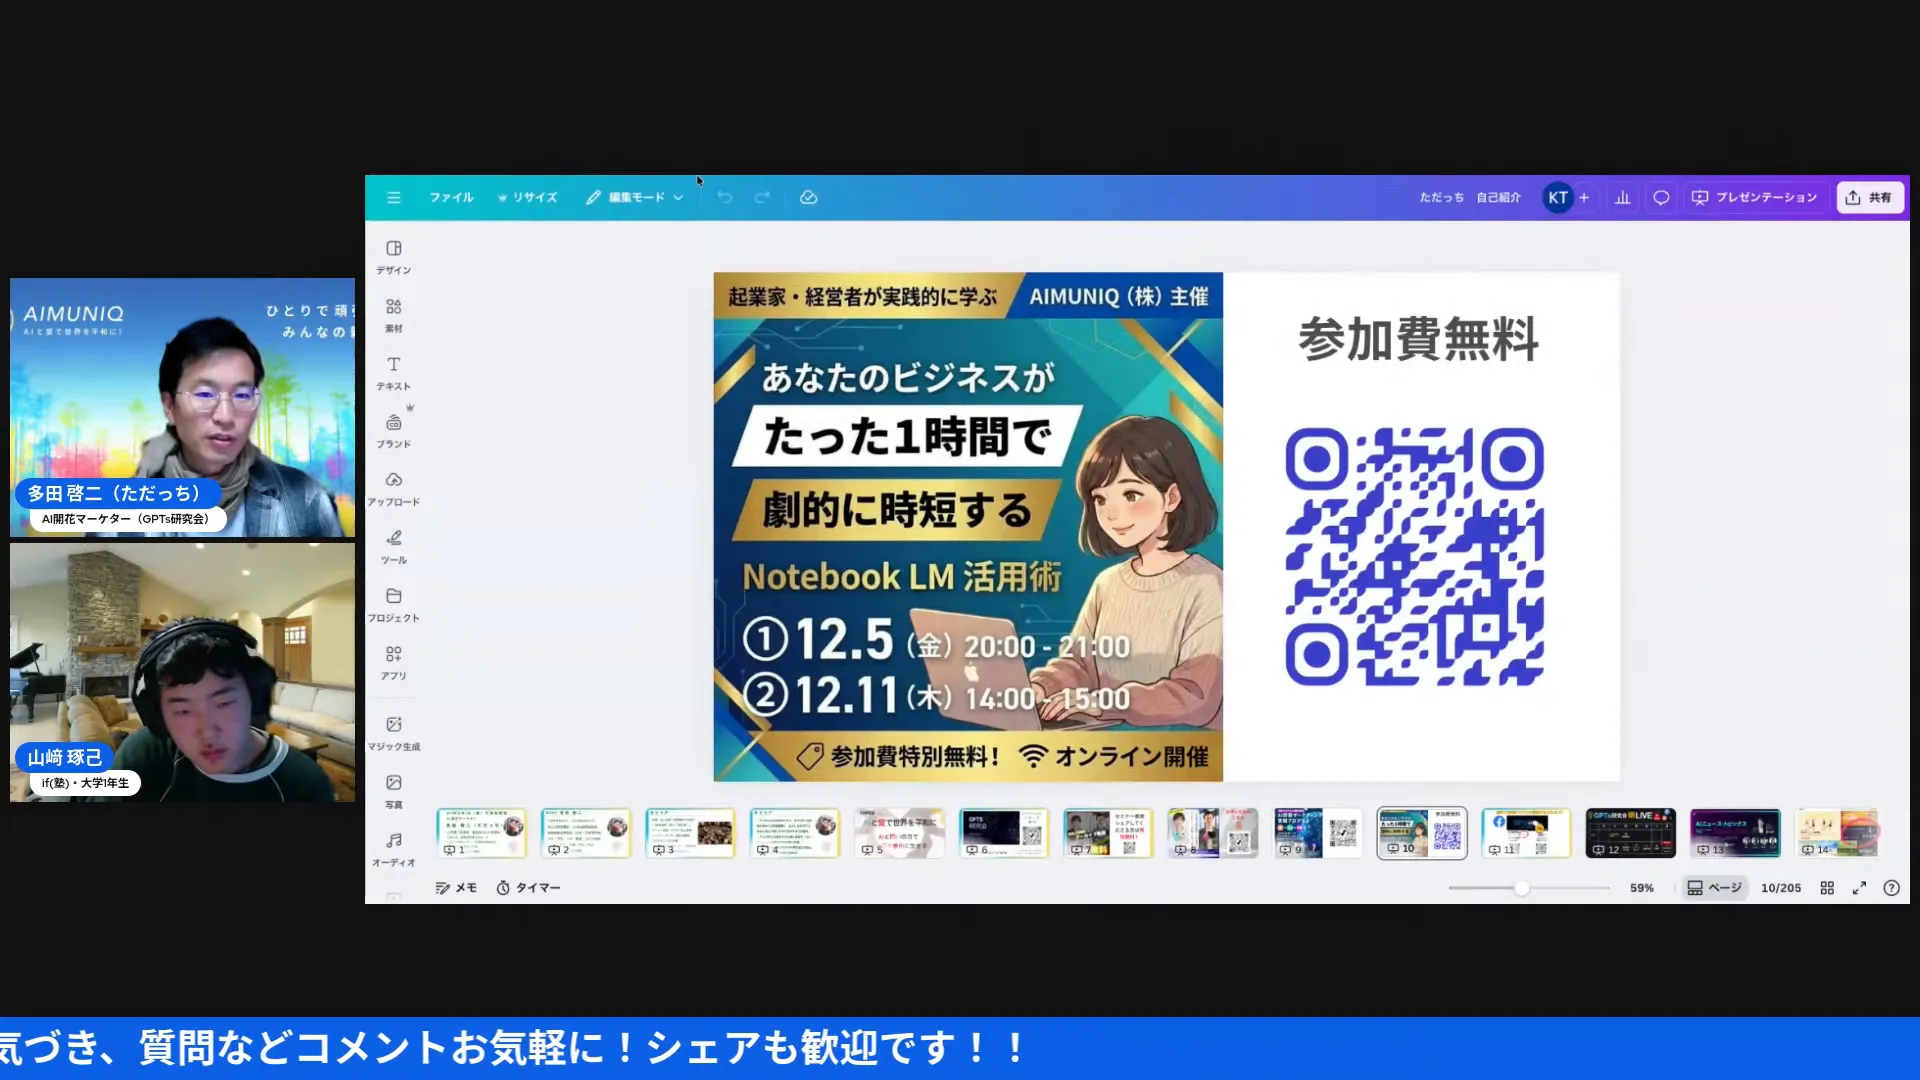
Task: Open the ファイル menu
Action: pos(451,197)
